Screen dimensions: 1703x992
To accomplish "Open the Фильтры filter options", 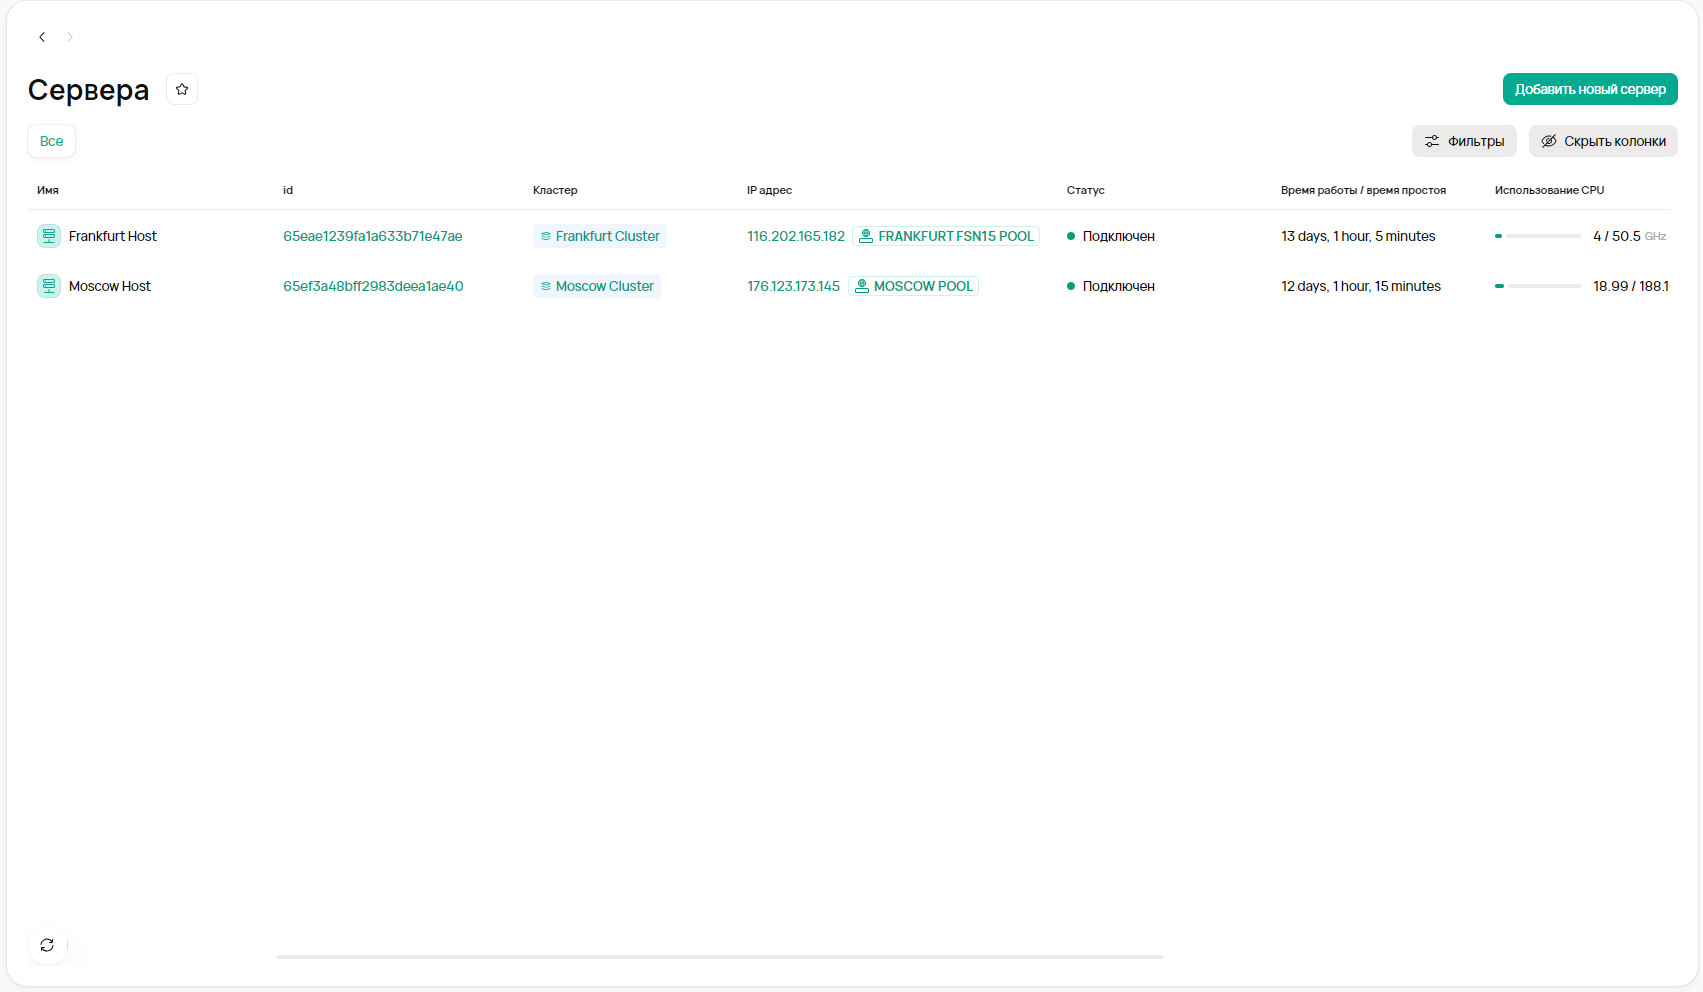I will pyautogui.click(x=1464, y=141).
